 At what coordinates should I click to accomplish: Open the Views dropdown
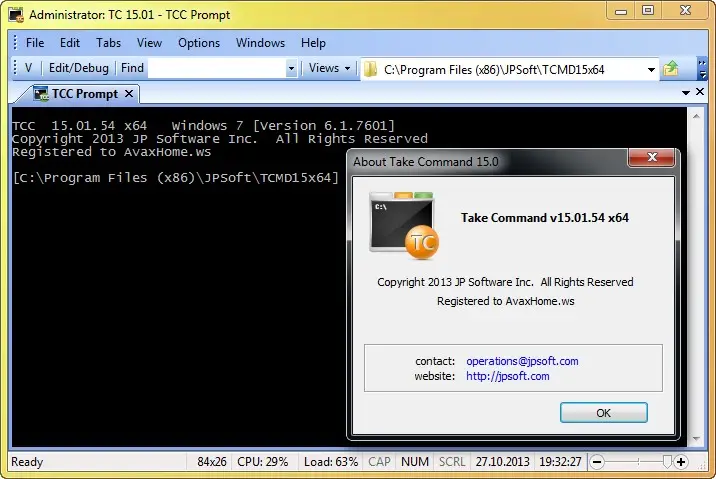[x=329, y=68]
